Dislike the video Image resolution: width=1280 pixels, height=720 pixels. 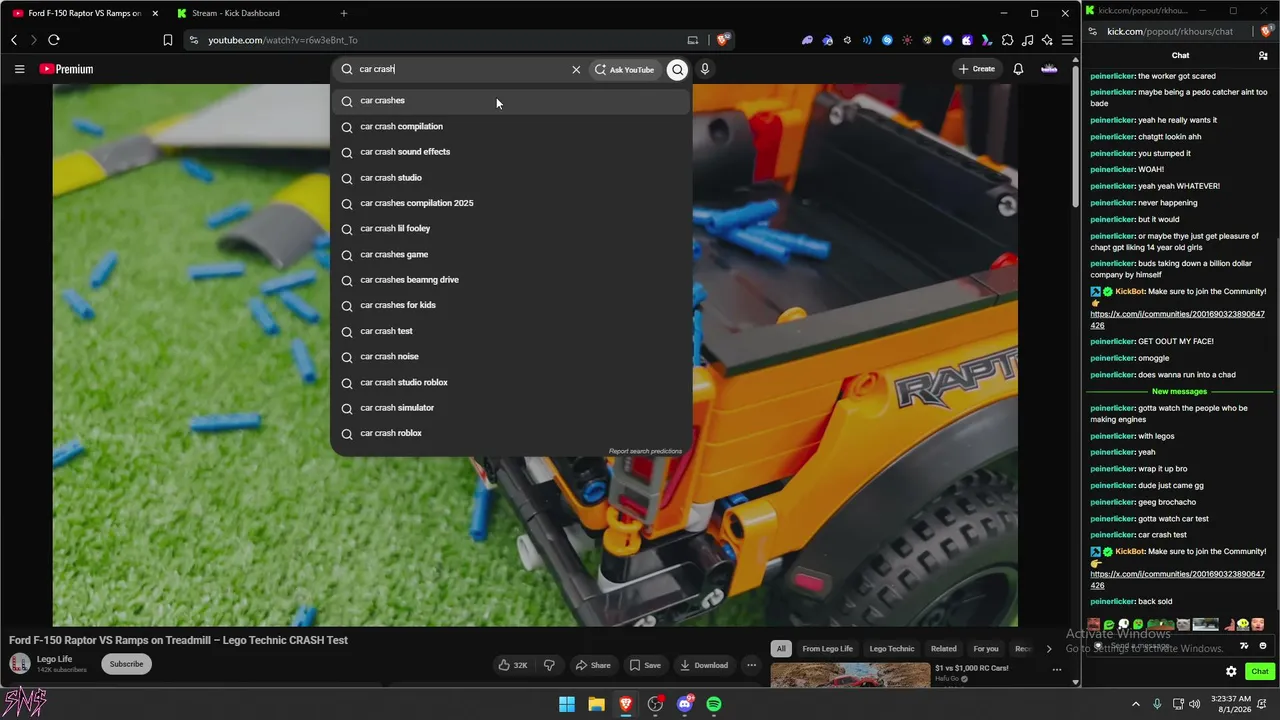[549, 665]
